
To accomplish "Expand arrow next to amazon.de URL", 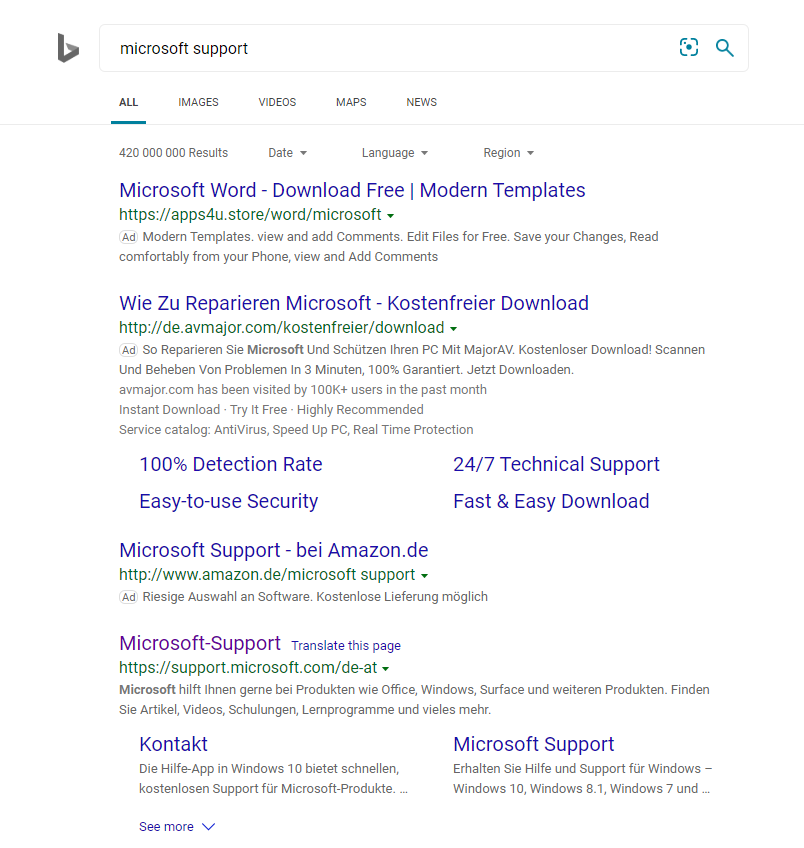I will (x=424, y=575).
